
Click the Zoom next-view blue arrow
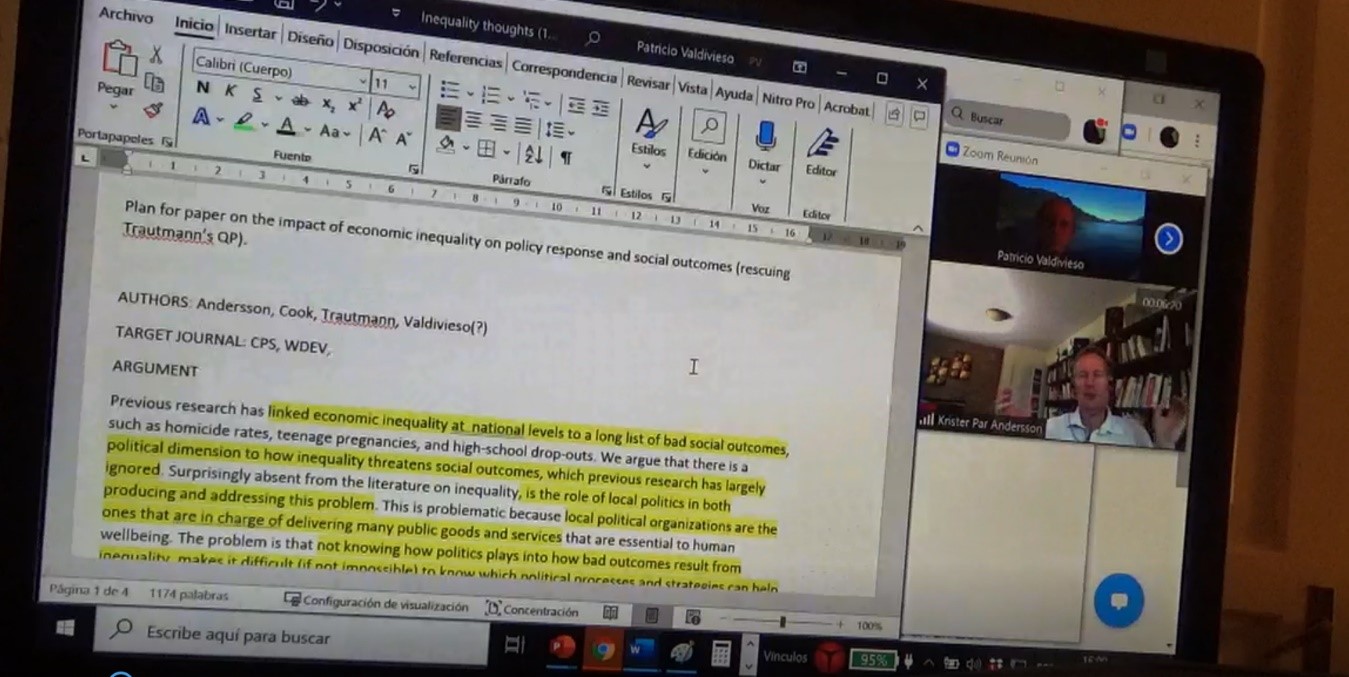click(x=1168, y=239)
